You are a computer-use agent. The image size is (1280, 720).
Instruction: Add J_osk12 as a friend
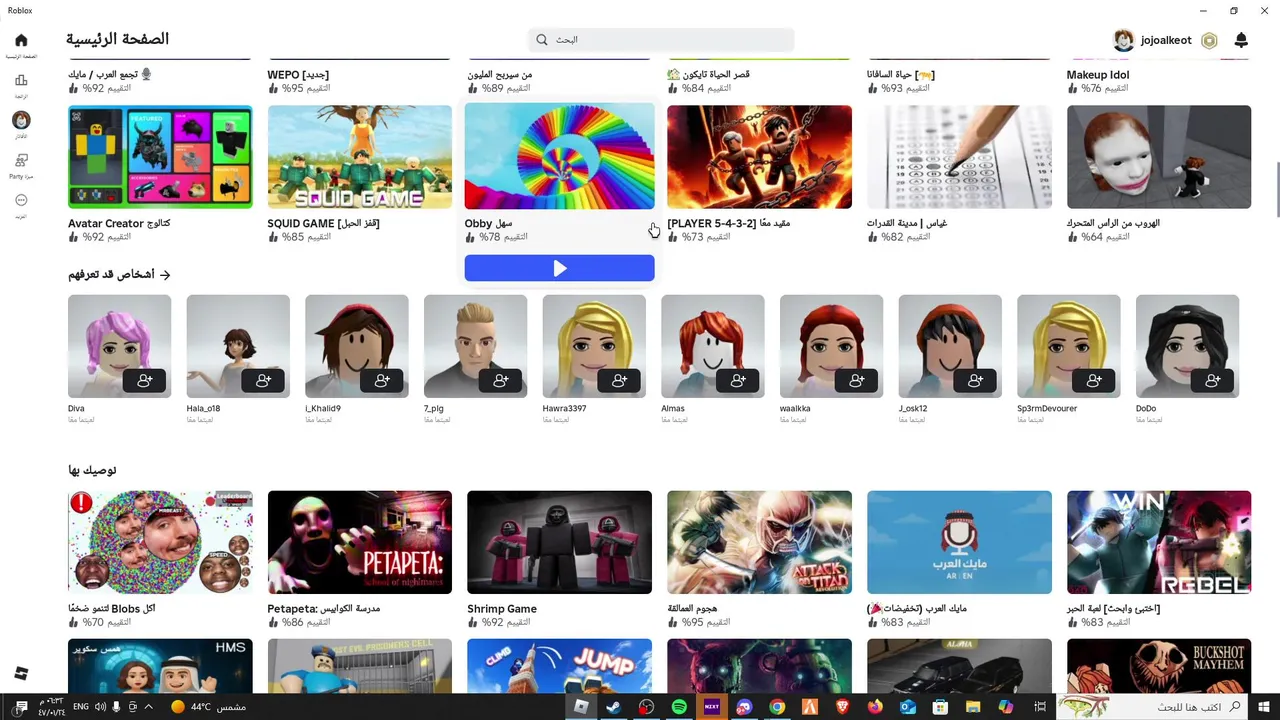[x=976, y=381]
